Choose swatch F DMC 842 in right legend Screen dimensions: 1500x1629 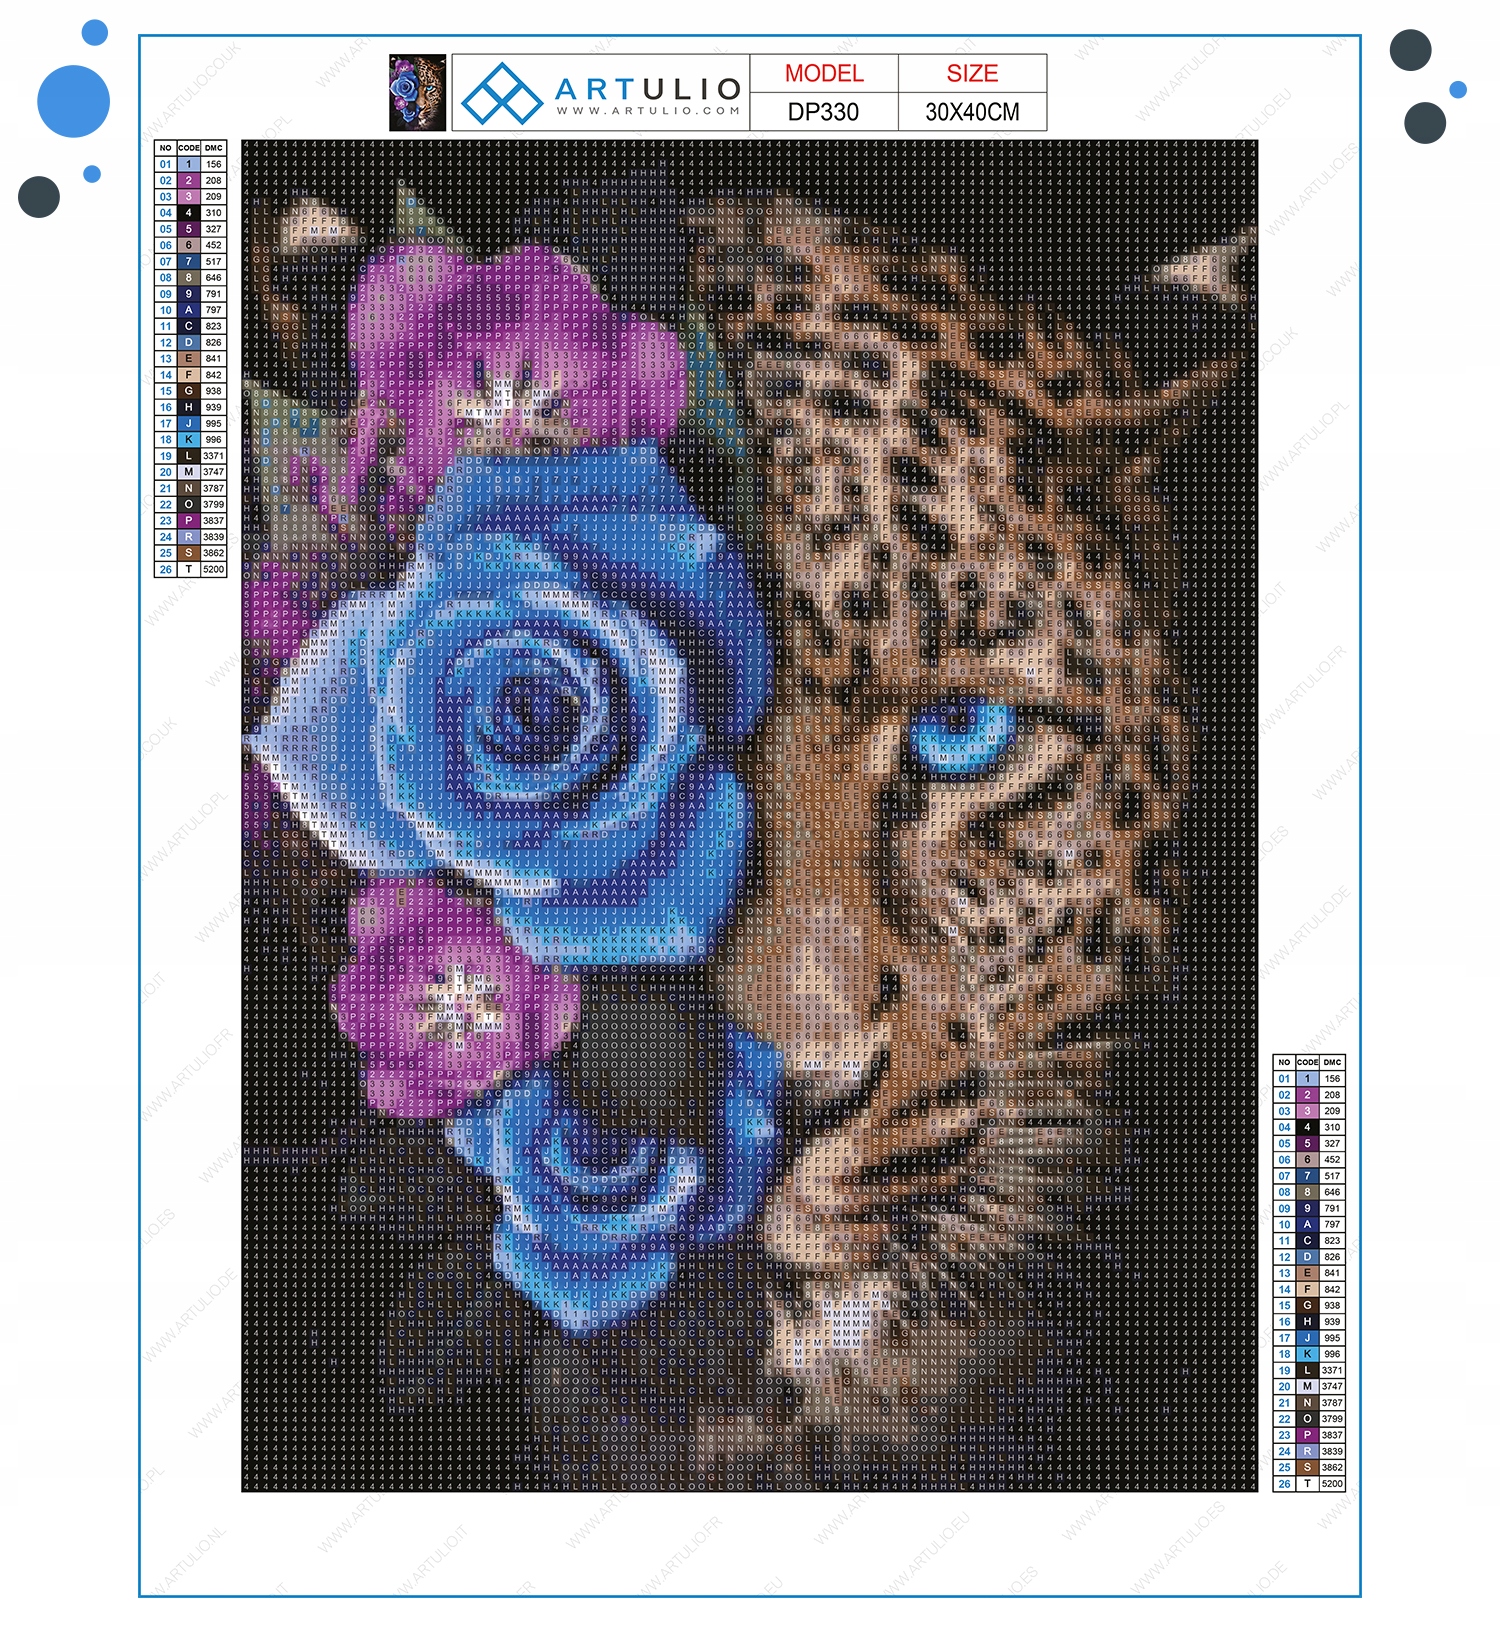(1307, 1290)
